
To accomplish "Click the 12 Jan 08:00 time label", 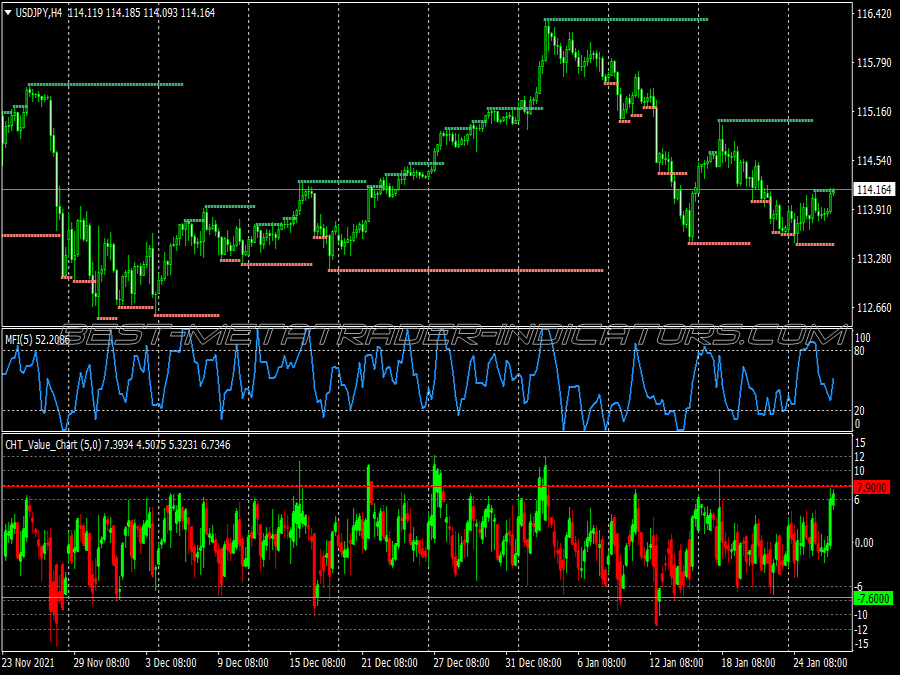I will pos(677,662).
